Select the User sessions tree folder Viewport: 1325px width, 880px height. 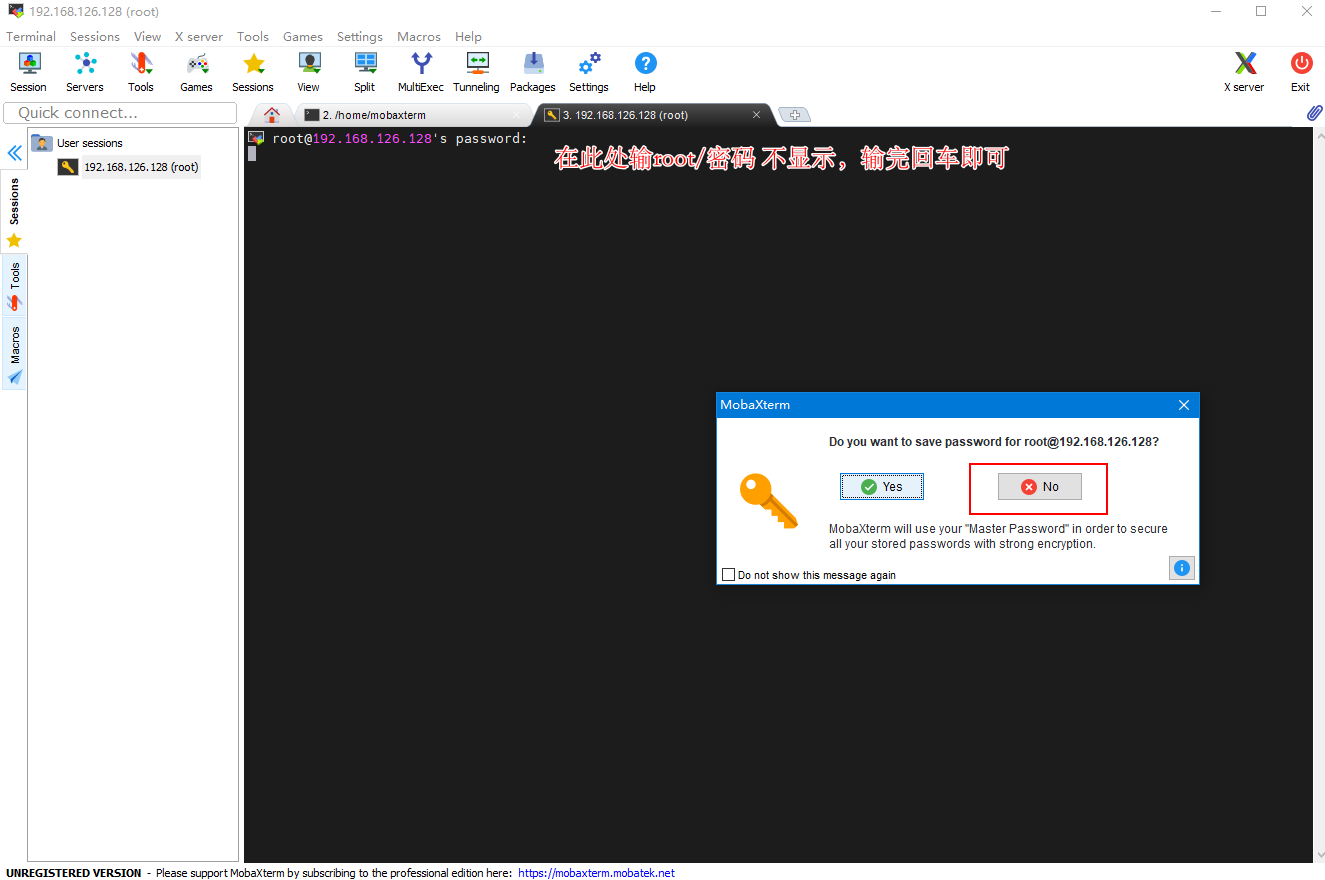[77, 143]
